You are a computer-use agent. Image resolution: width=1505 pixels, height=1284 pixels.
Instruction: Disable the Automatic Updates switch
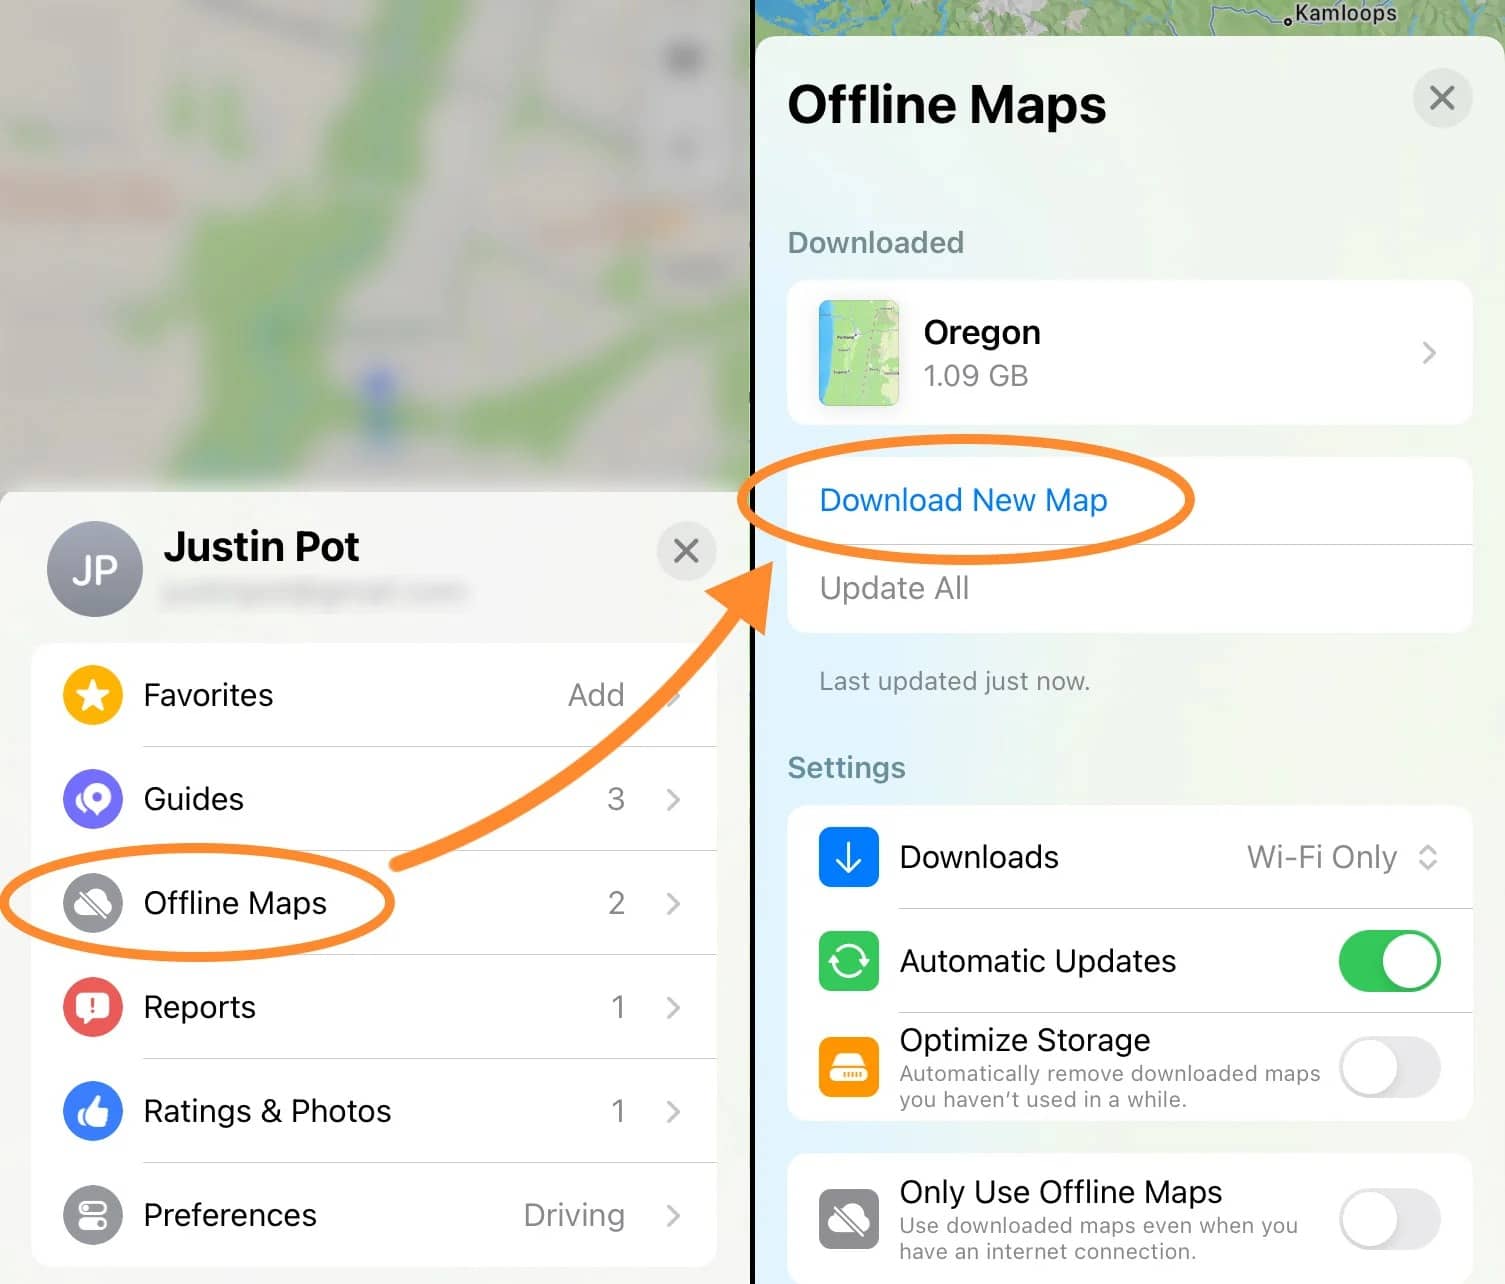1390,961
